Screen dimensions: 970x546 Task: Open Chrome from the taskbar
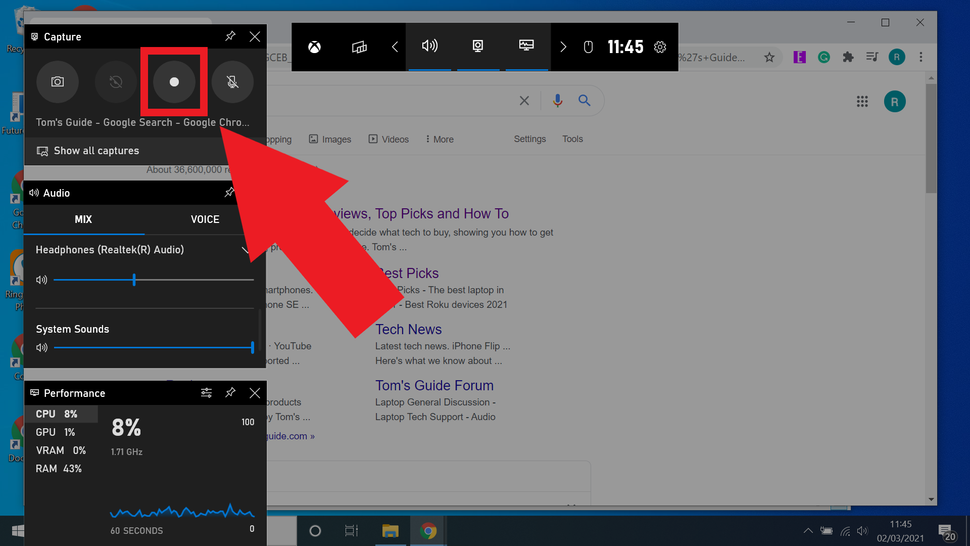pyautogui.click(x=428, y=531)
